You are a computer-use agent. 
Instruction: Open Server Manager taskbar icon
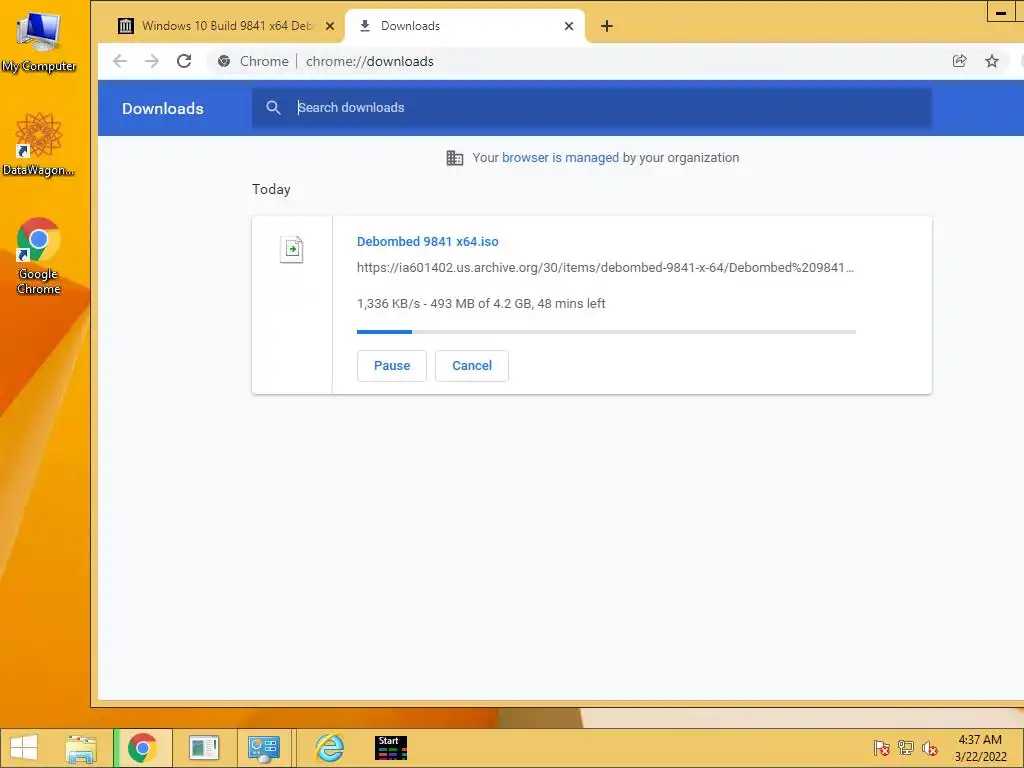pyautogui.click(x=204, y=748)
